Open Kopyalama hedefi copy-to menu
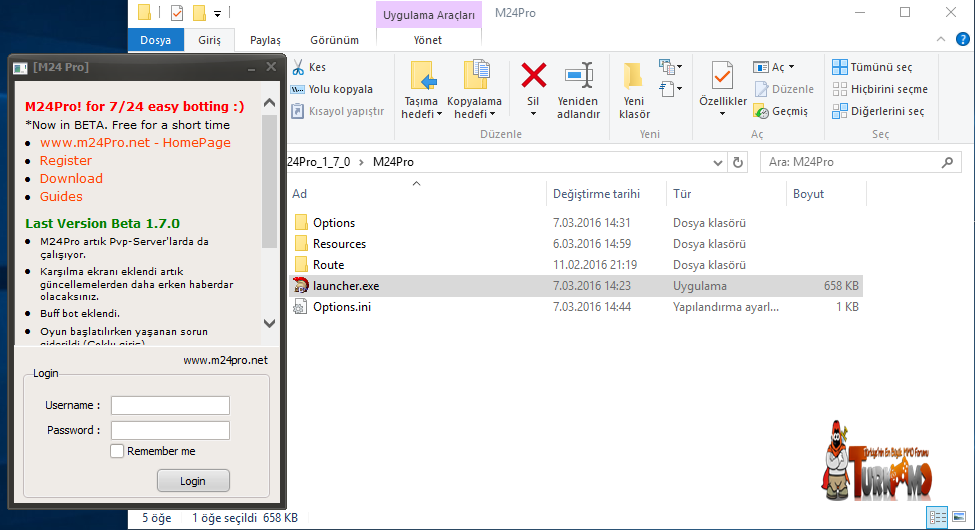Viewport: 975px width, 530px height. [474, 90]
